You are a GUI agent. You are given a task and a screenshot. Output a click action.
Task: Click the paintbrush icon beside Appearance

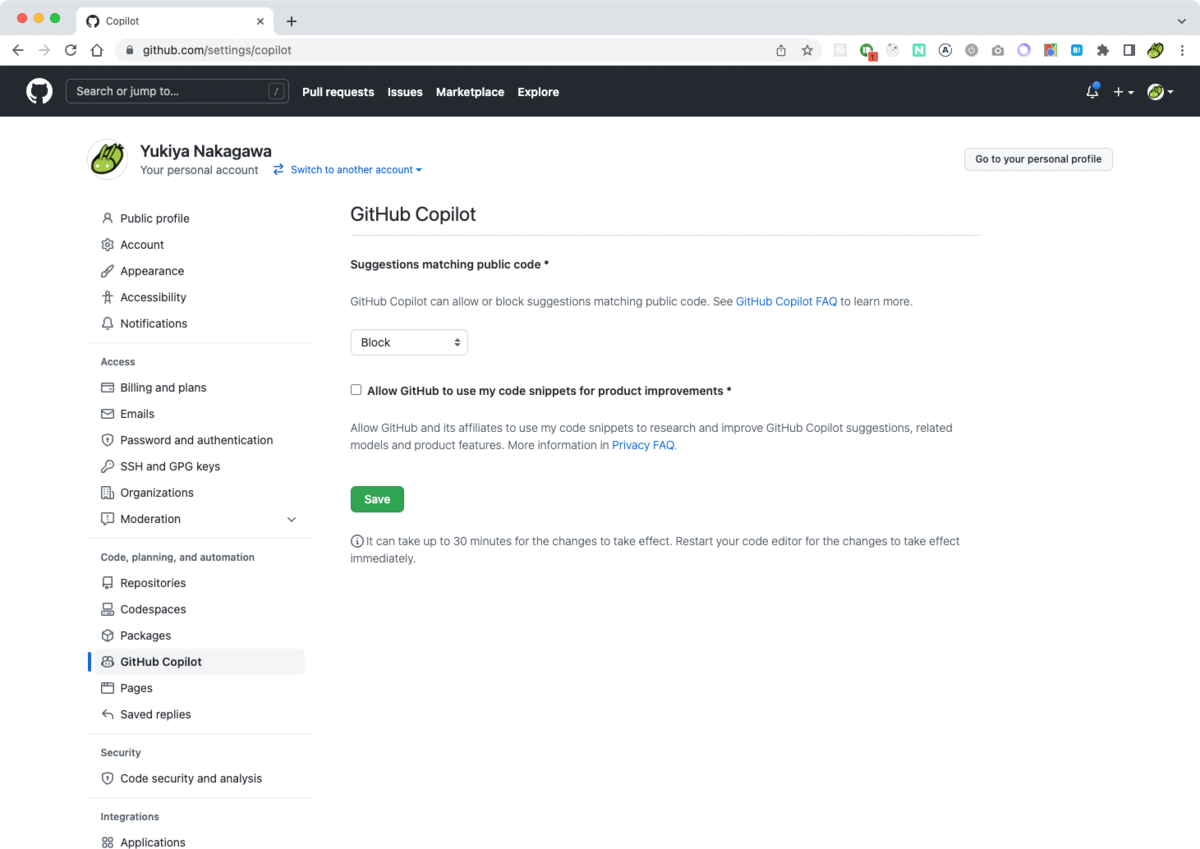(x=107, y=270)
